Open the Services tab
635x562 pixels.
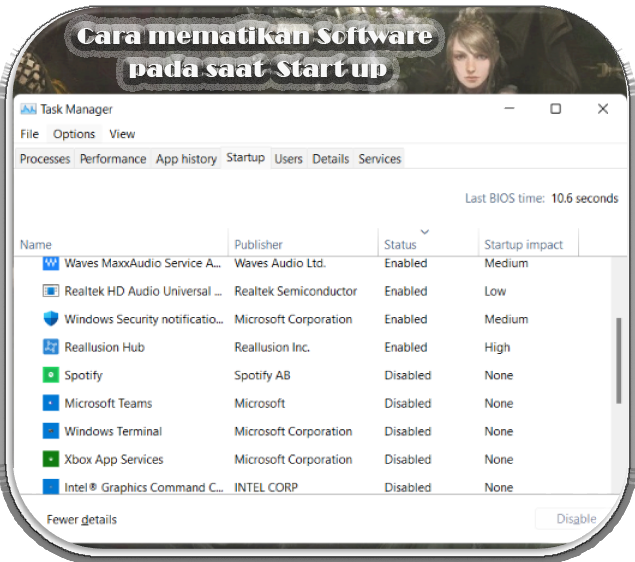[x=379, y=159]
